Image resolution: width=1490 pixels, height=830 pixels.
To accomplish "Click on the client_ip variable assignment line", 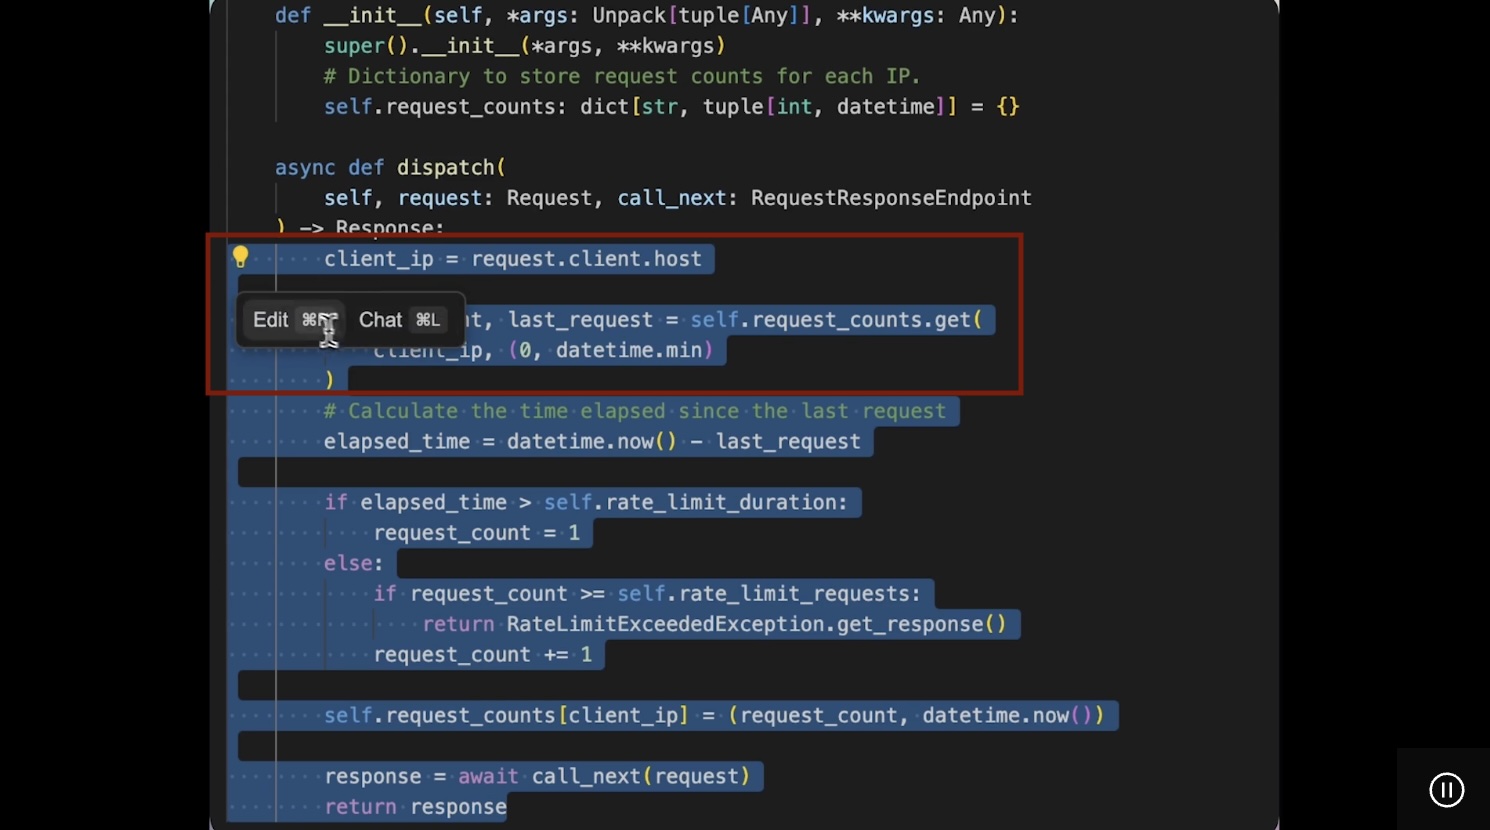I will [512, 259].
